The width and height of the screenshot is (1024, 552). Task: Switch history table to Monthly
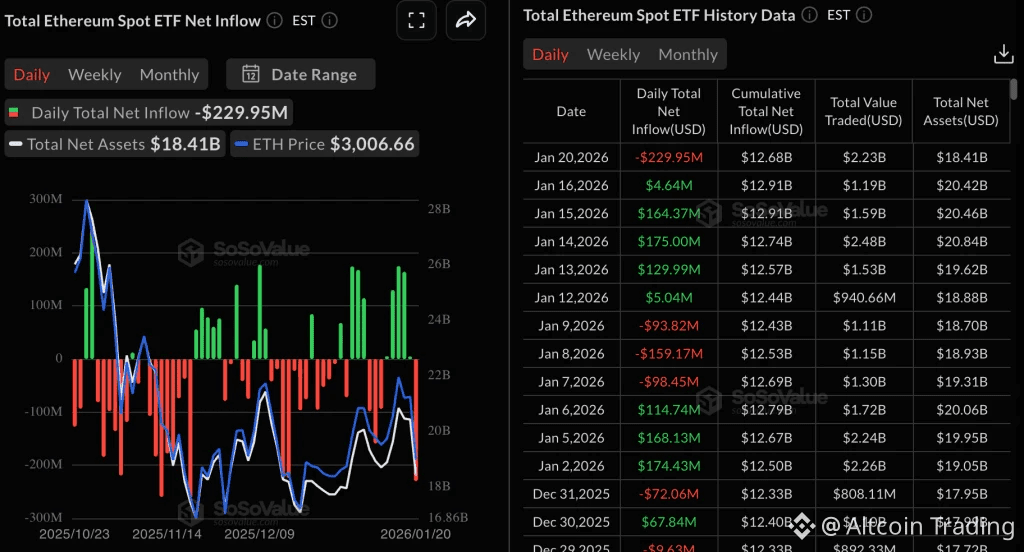[688, 54]
